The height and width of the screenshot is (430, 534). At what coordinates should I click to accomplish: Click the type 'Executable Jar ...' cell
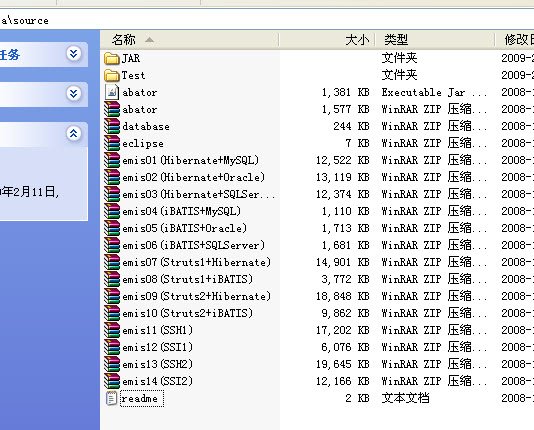tap(434, 92)
